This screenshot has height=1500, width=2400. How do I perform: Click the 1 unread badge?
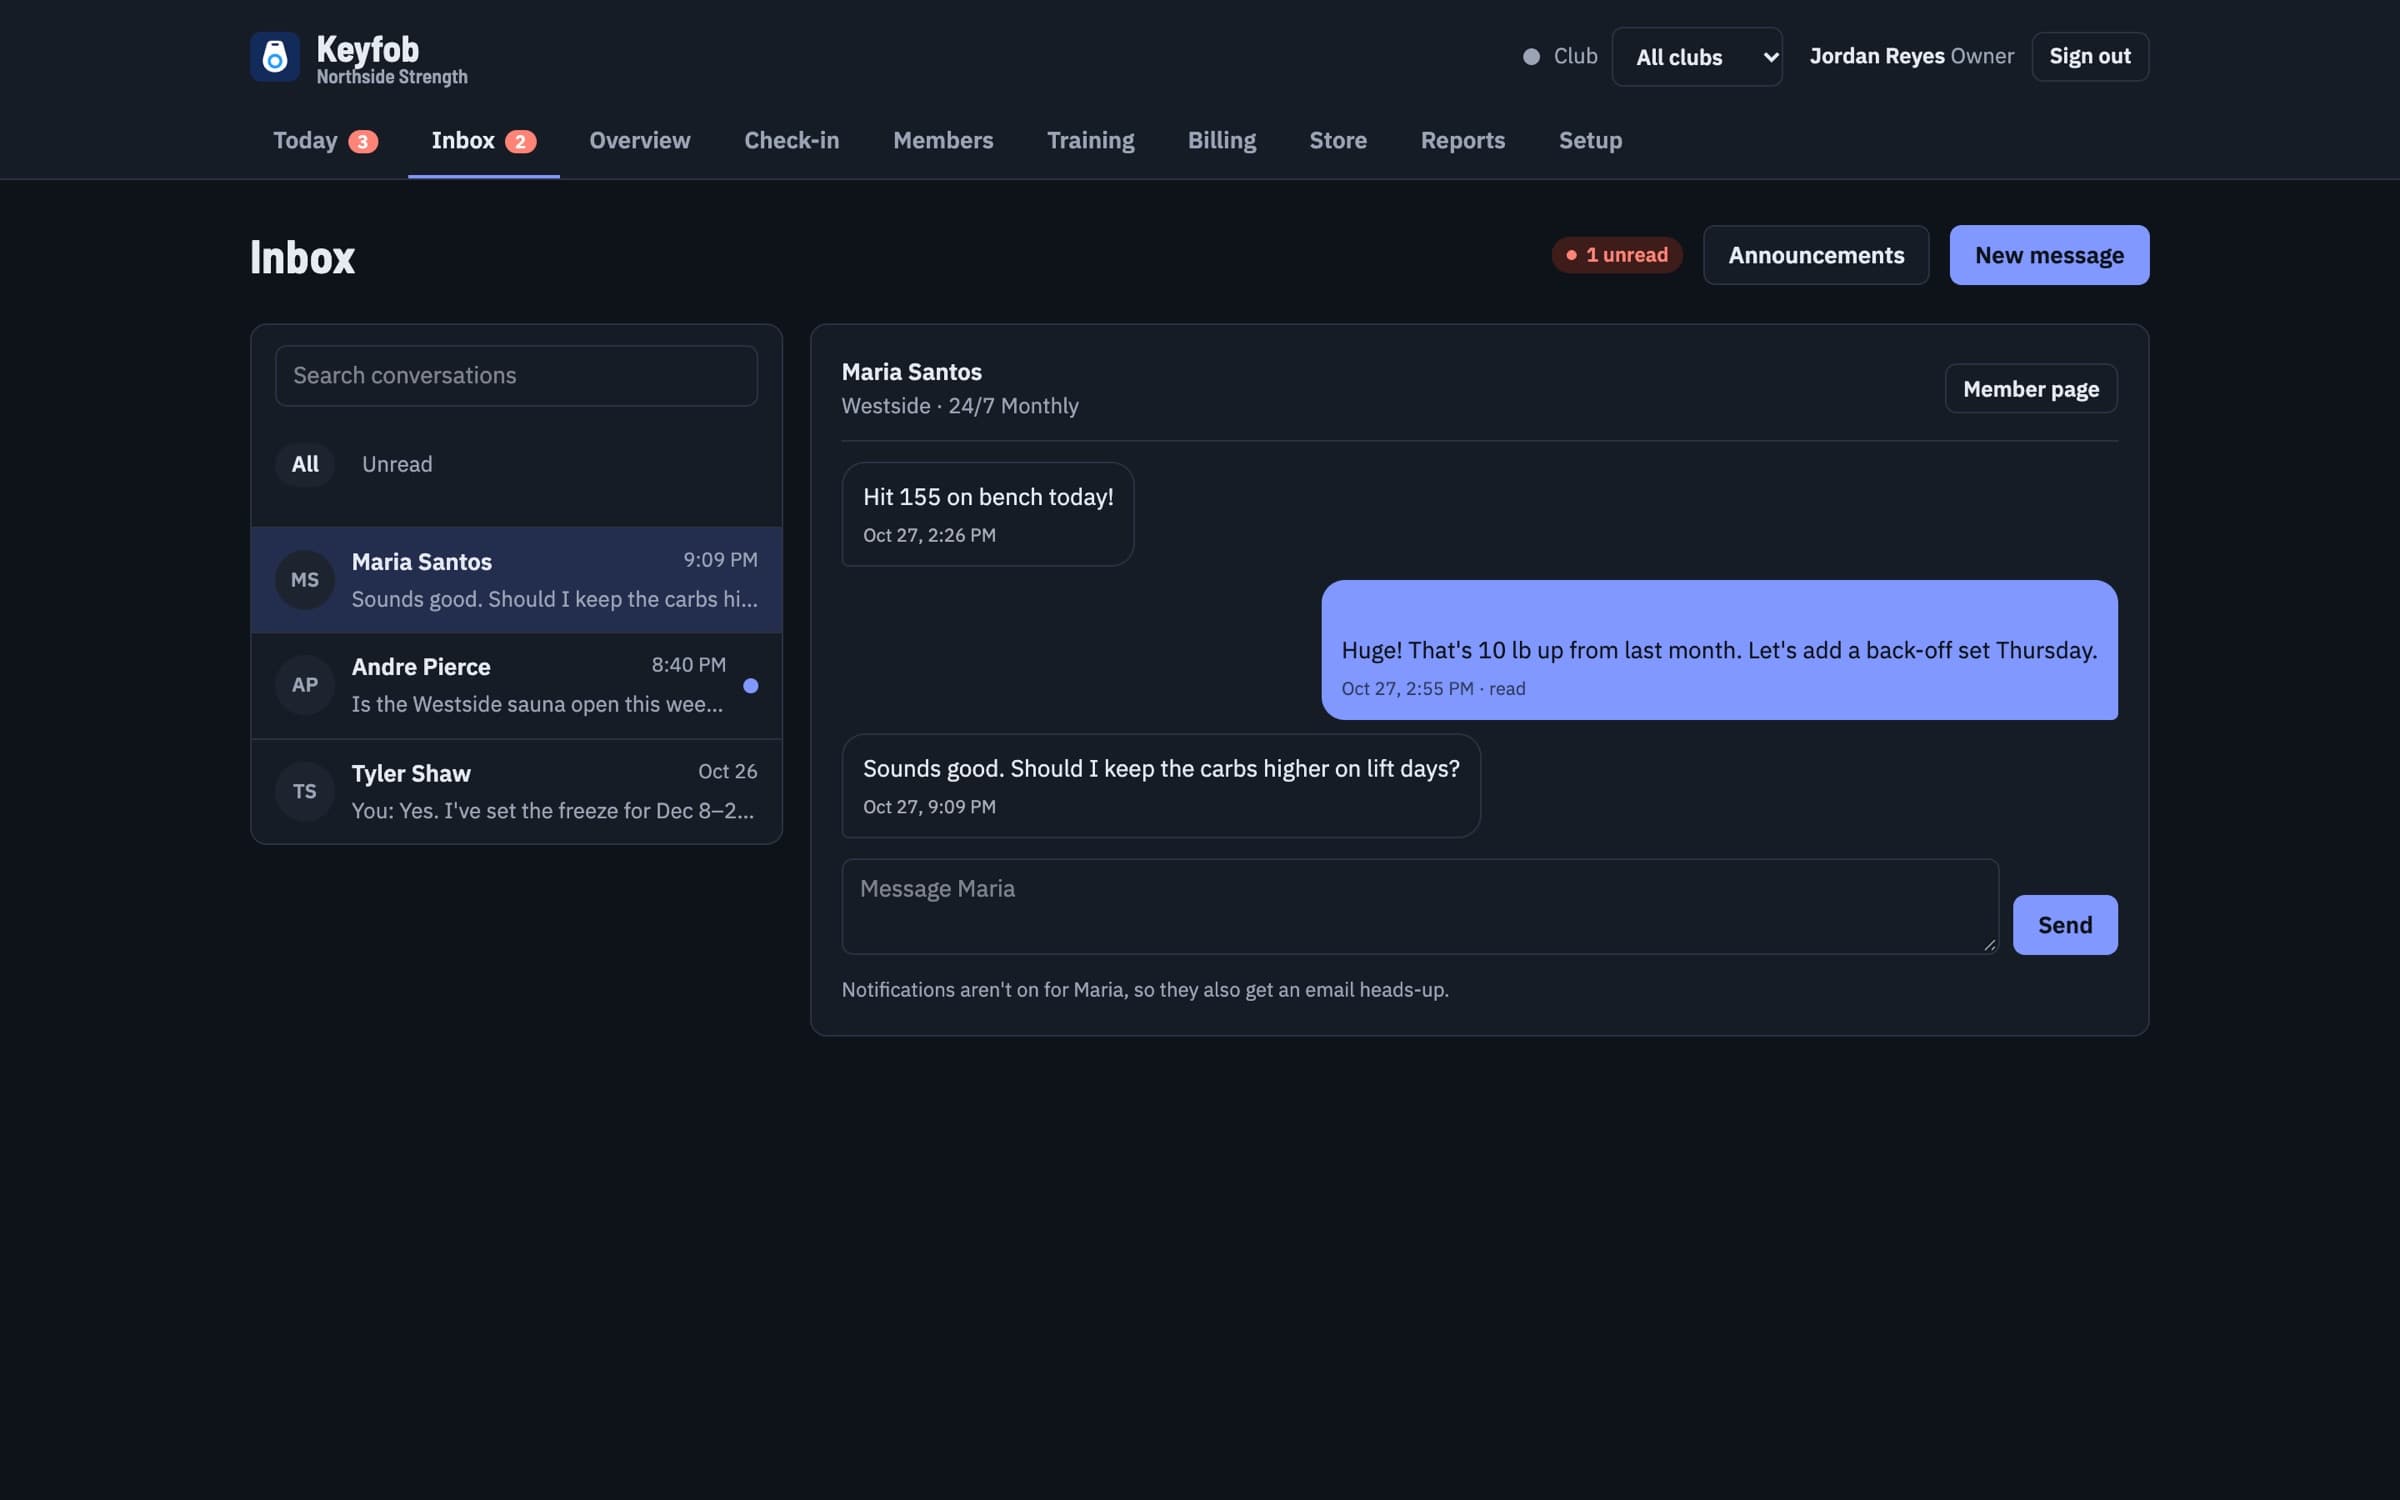[1616, 255]
